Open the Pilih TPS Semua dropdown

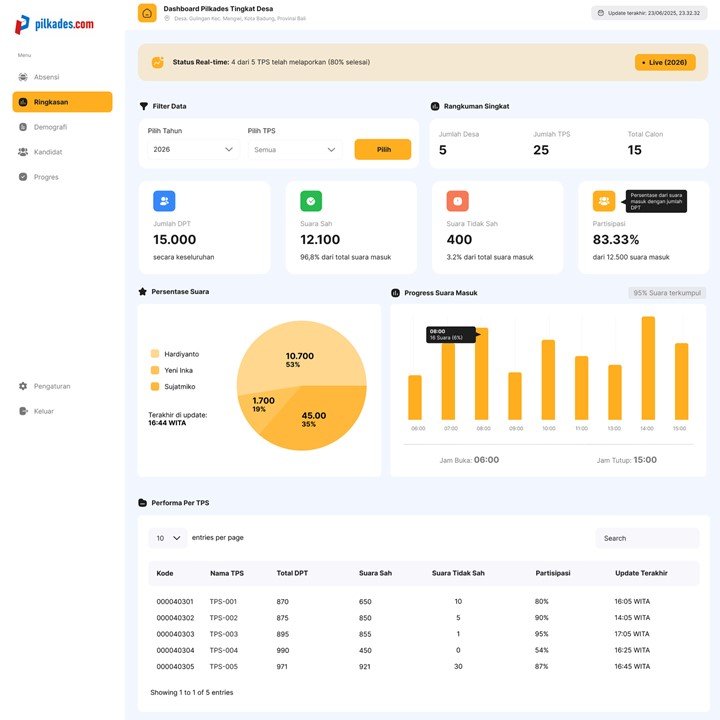coord(294,150)
